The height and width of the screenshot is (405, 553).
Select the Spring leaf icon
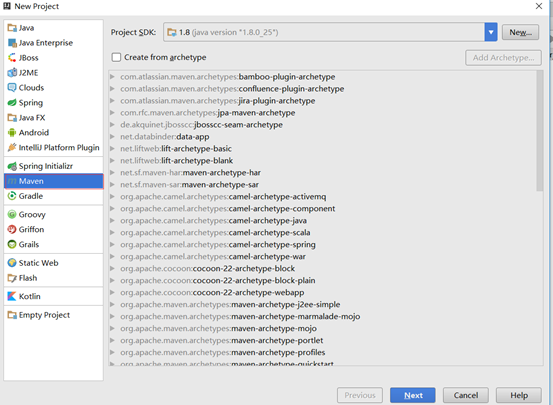(12, 103)
